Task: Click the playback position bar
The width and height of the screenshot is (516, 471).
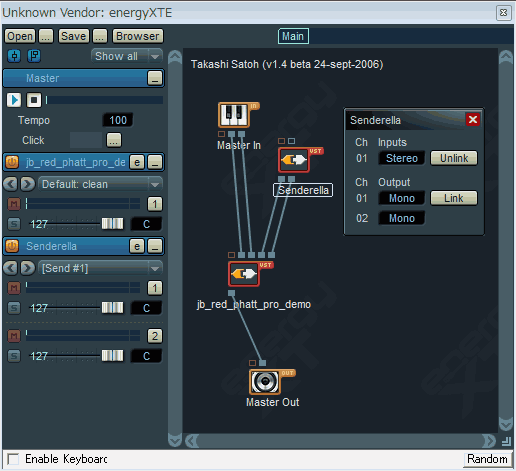Action: [x=104, y=100]
